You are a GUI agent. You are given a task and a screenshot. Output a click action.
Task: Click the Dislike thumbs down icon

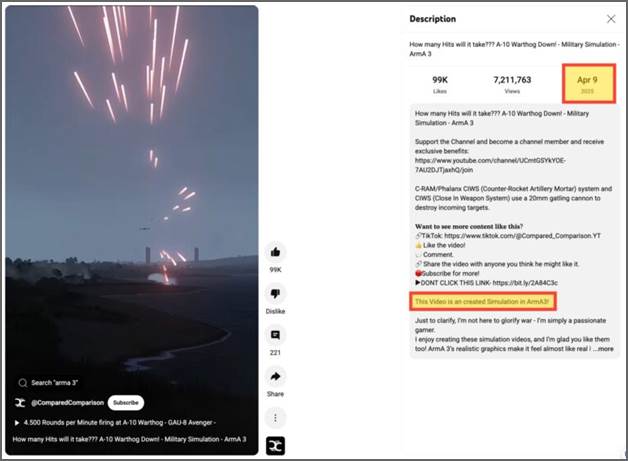(x=275, y=294)
